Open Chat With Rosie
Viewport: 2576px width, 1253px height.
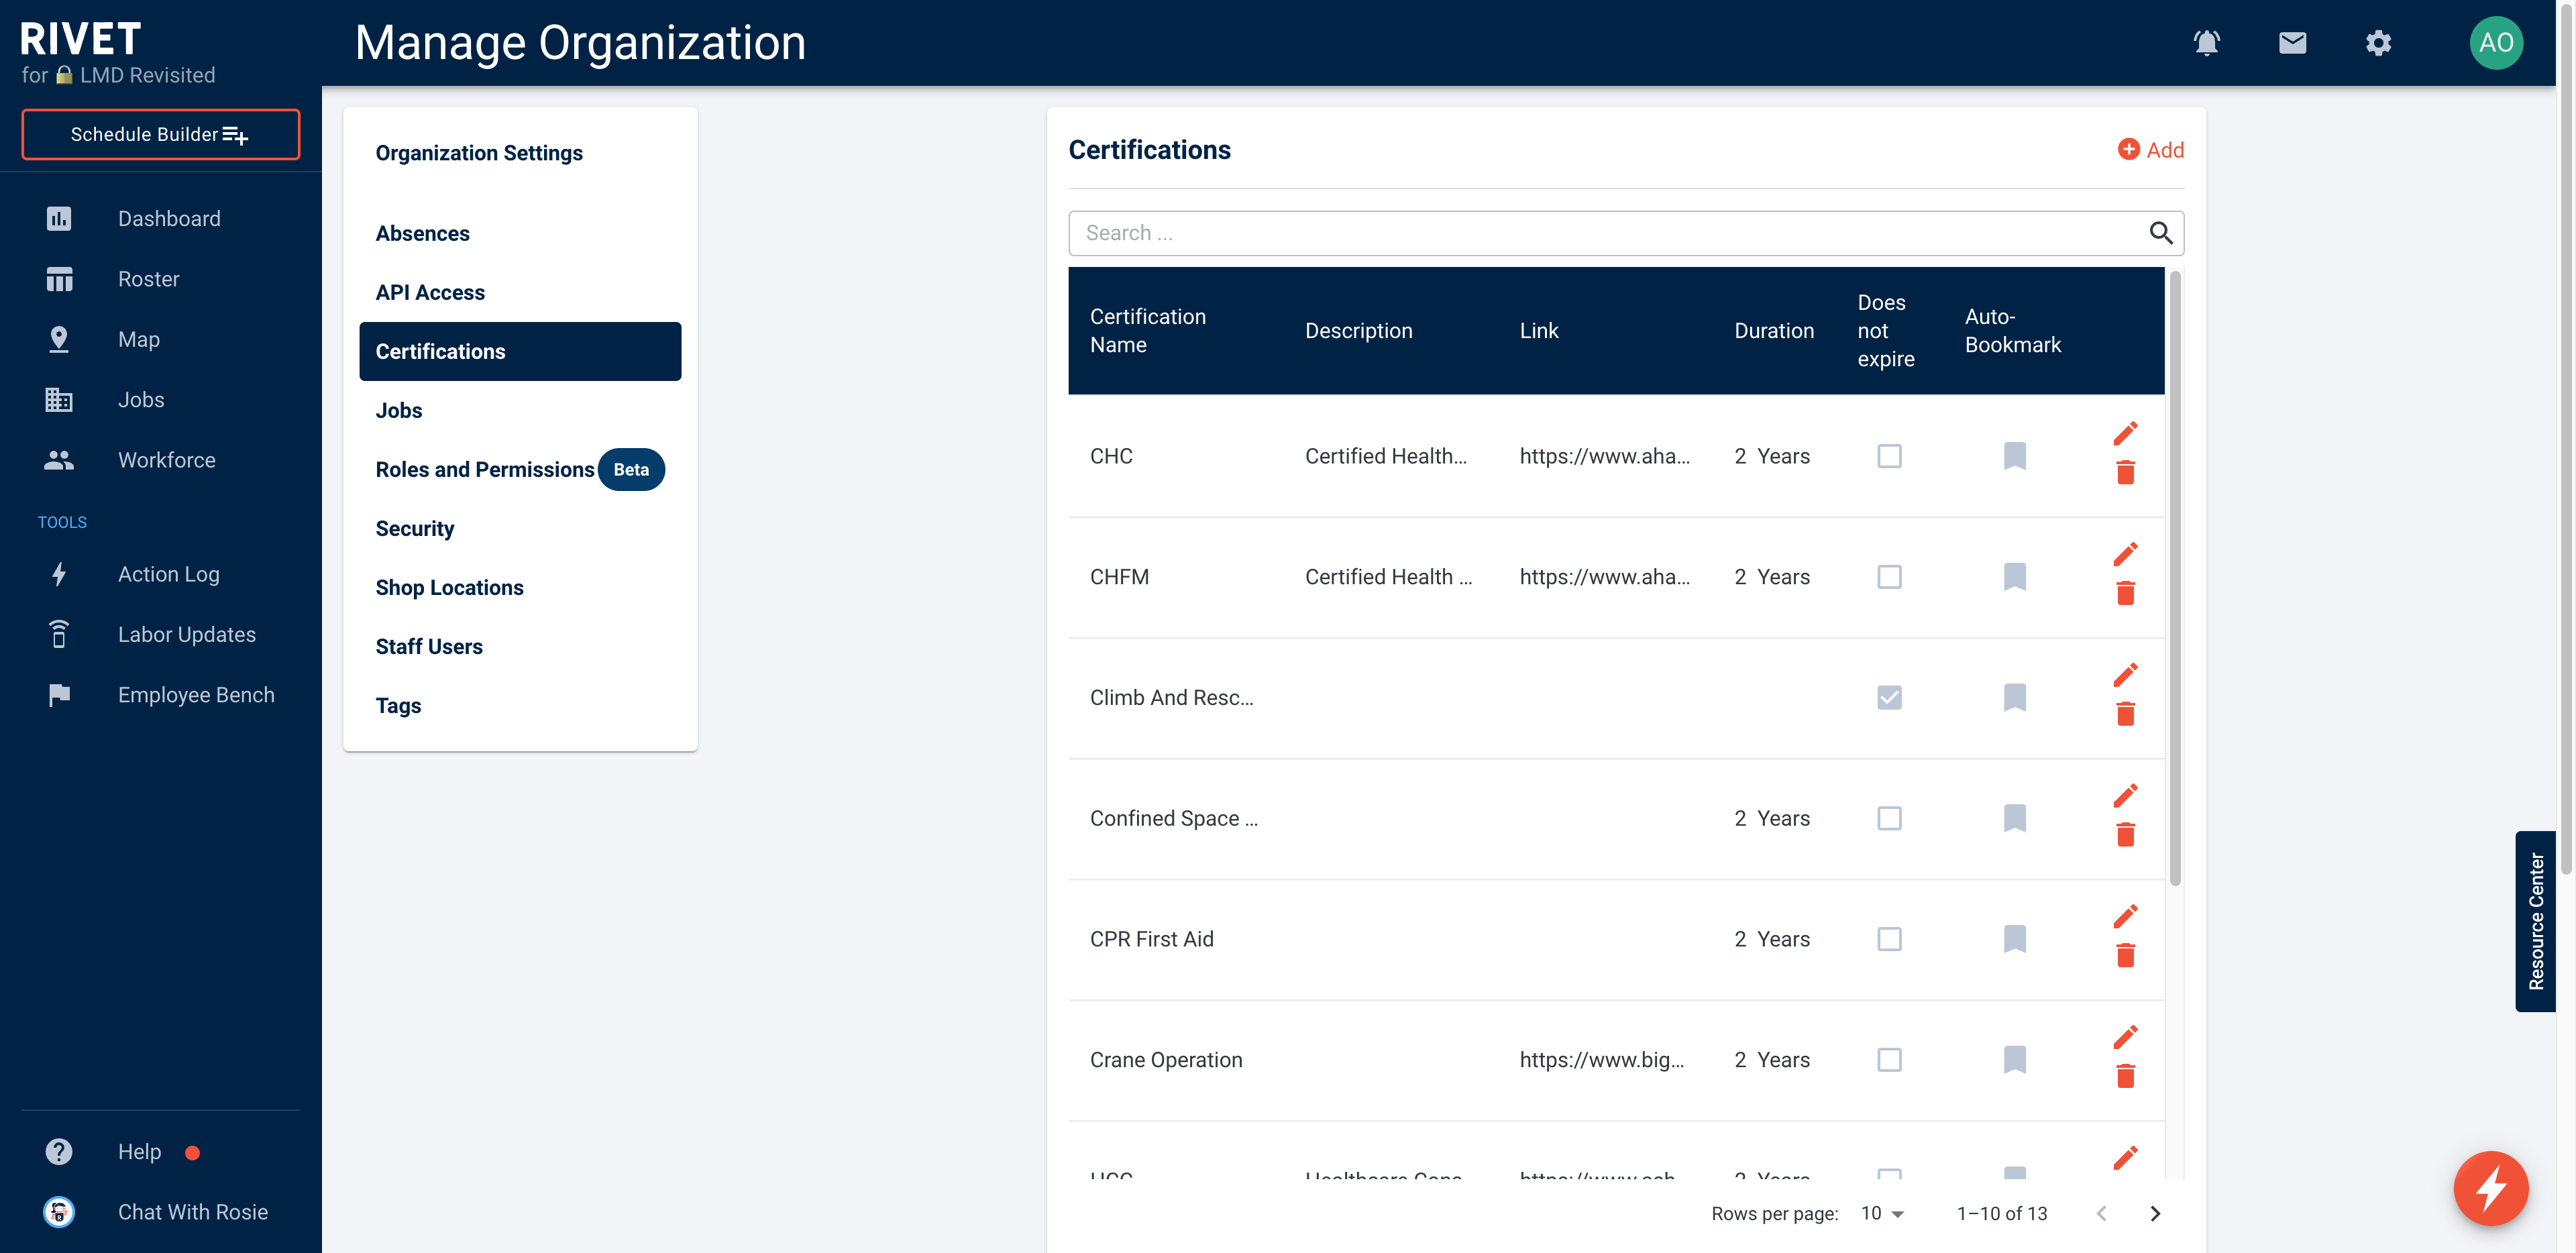click(192, 1211)
